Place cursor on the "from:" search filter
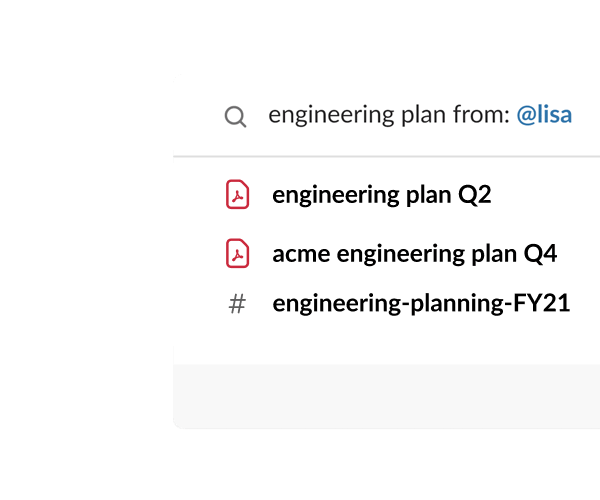Viewport: 600px width, 500px height. pyautogui.click(x=478, y=115)
